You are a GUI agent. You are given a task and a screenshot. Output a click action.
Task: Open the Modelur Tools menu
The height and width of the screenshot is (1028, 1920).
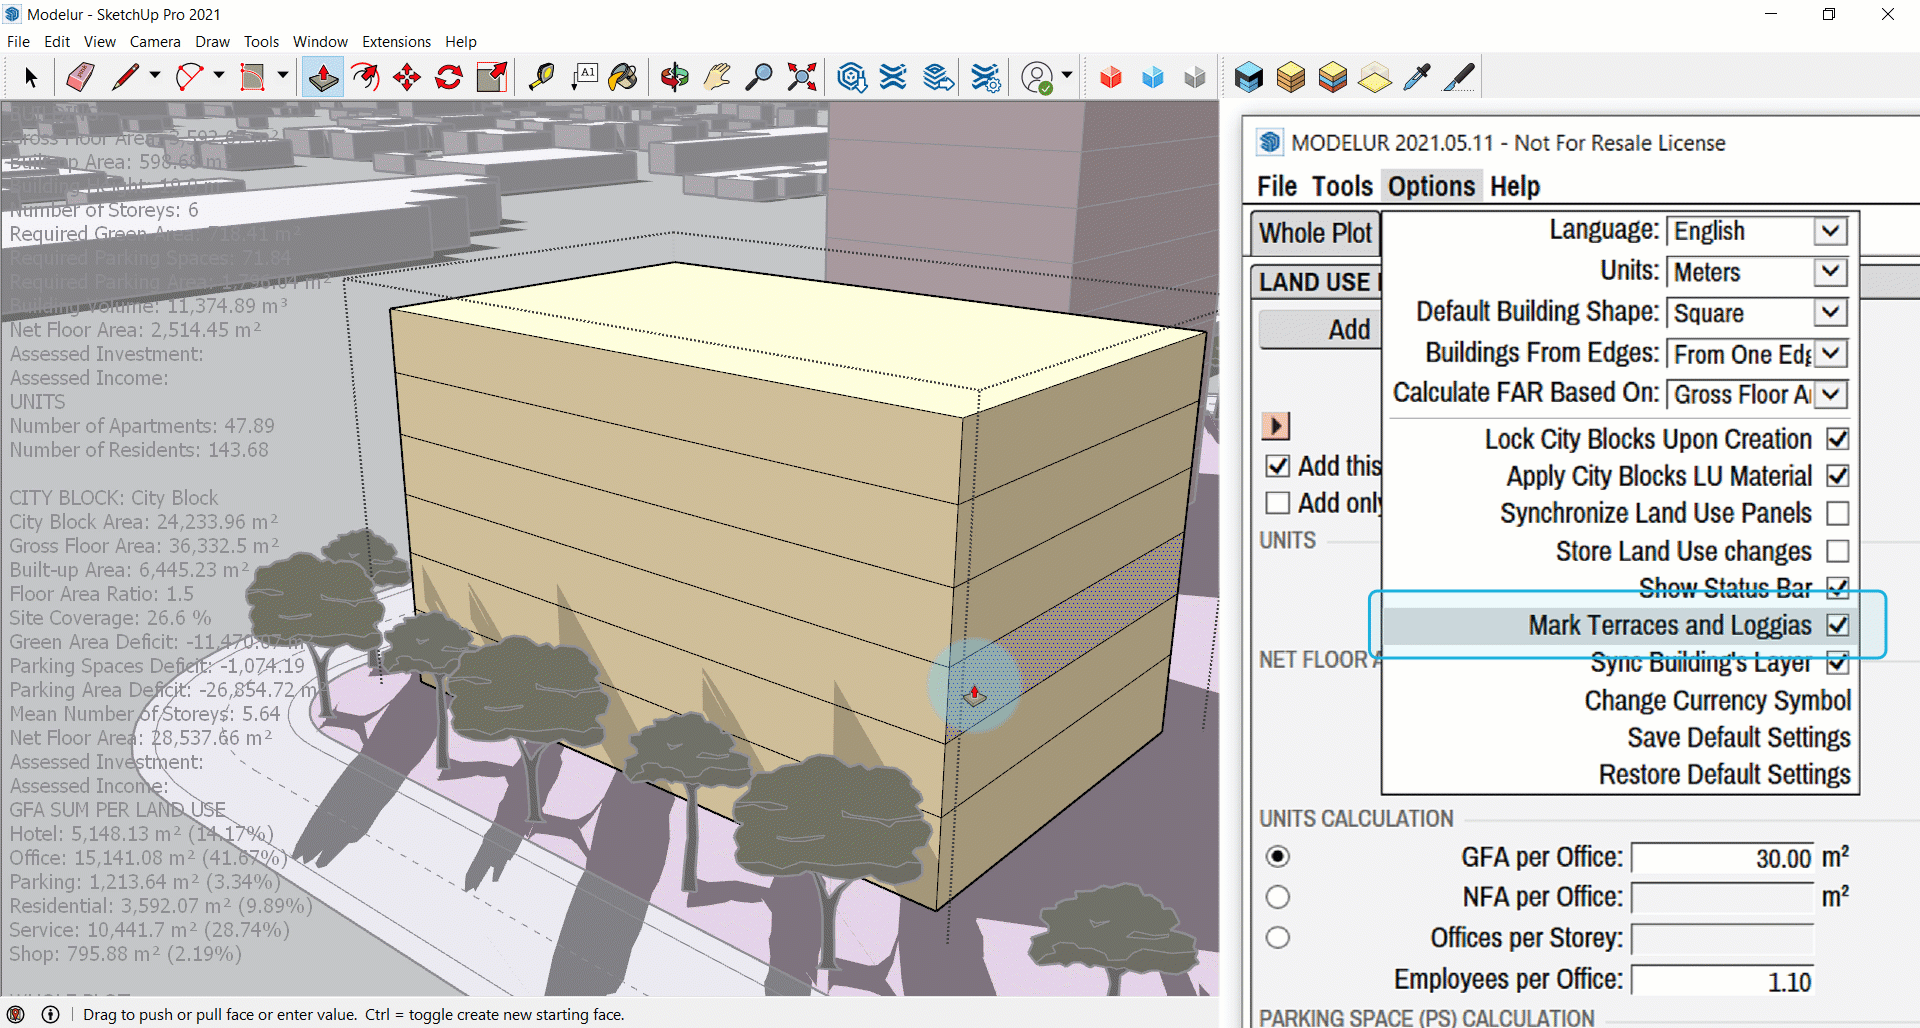click(x=1342, y=186)
